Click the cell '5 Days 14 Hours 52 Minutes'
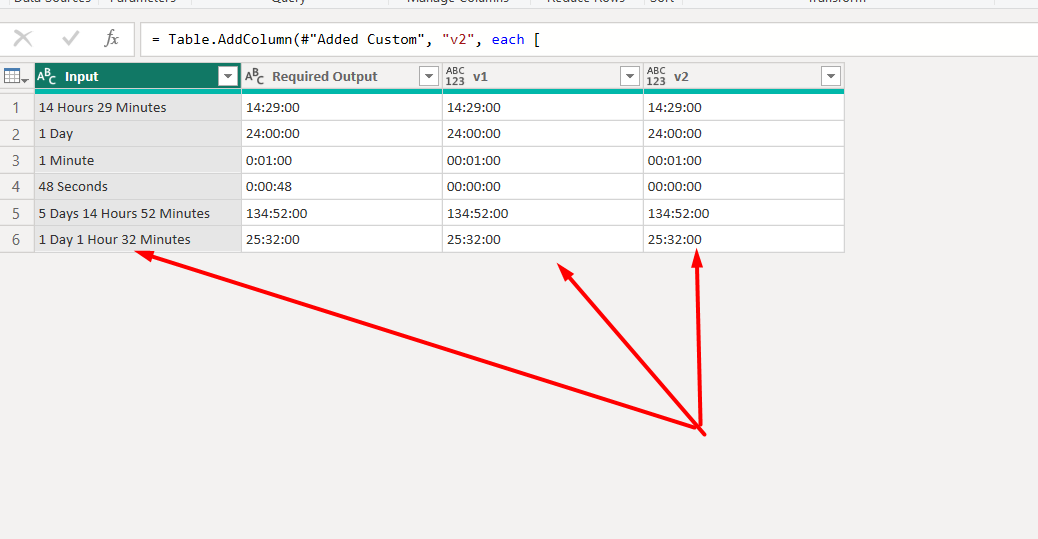Viewport: 1038px width, 539px height. pyautogui.click(x=138, y=213)
